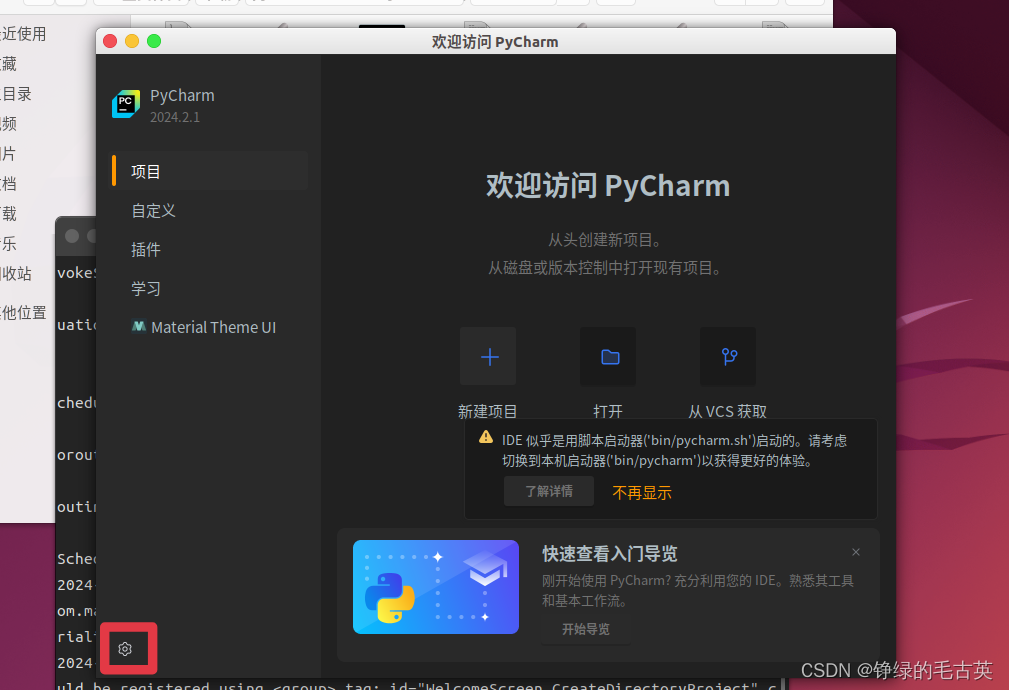Screen dimensions: 1009x690
Task: Click the Material Theme UI logo icon
Action: [x=138, y=326]
